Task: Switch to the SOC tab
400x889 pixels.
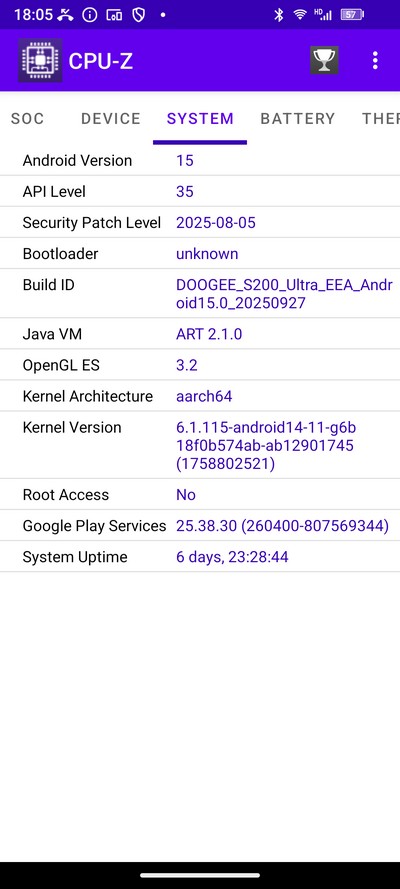Action: [27, 118]
